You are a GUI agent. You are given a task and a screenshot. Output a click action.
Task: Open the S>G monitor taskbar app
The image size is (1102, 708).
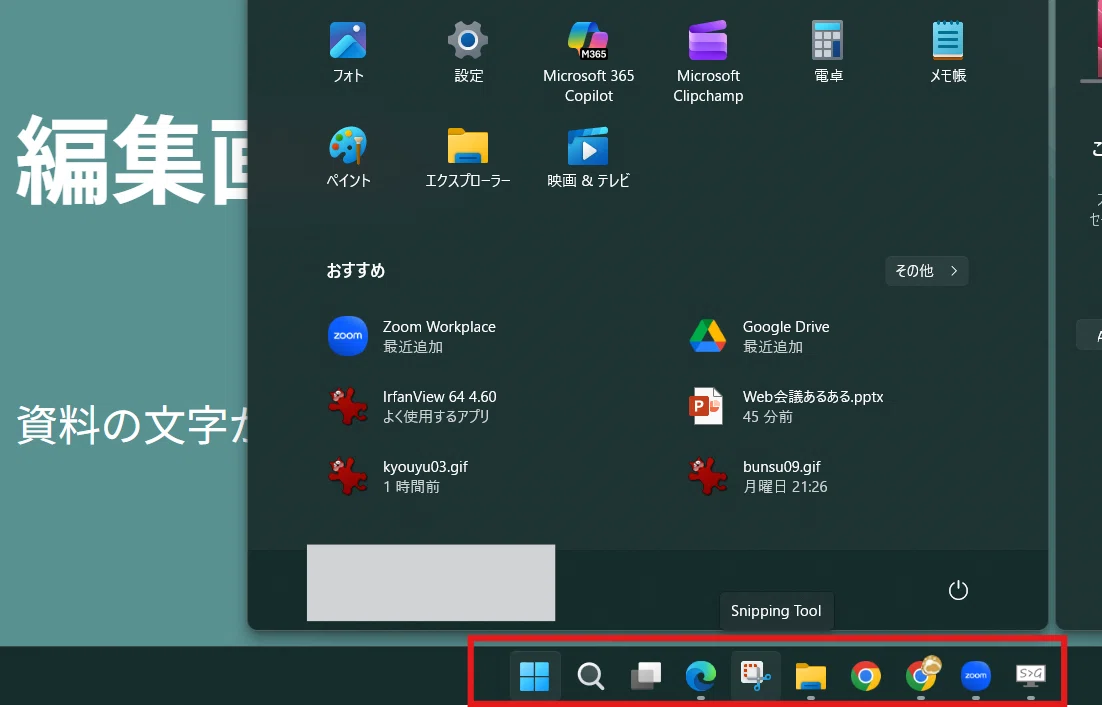pyautogui.click(x=1030, y=676)
